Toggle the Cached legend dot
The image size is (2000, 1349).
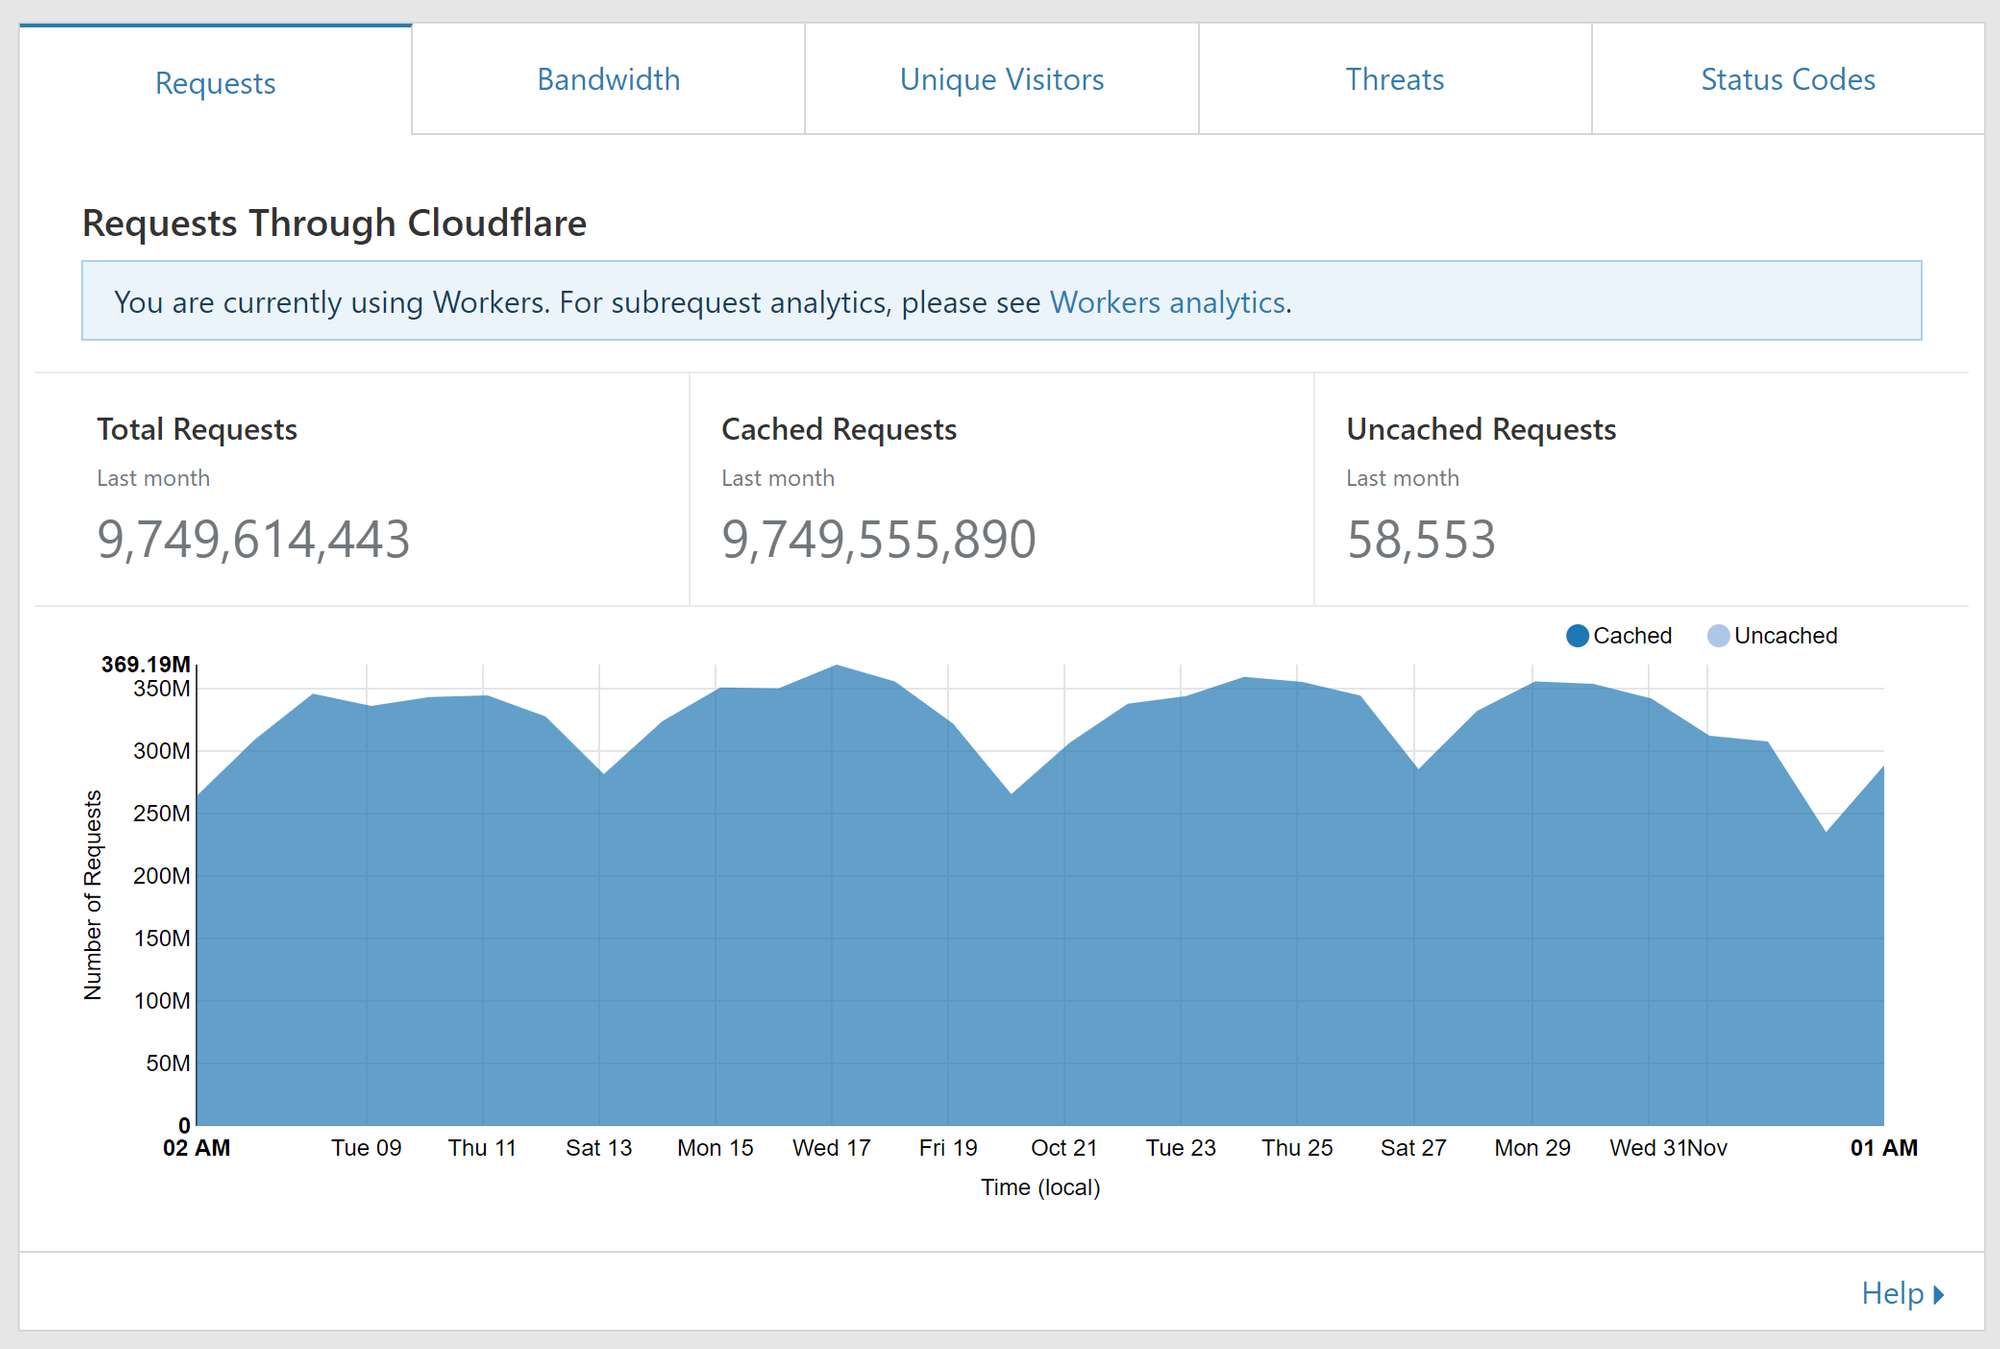1577,636
